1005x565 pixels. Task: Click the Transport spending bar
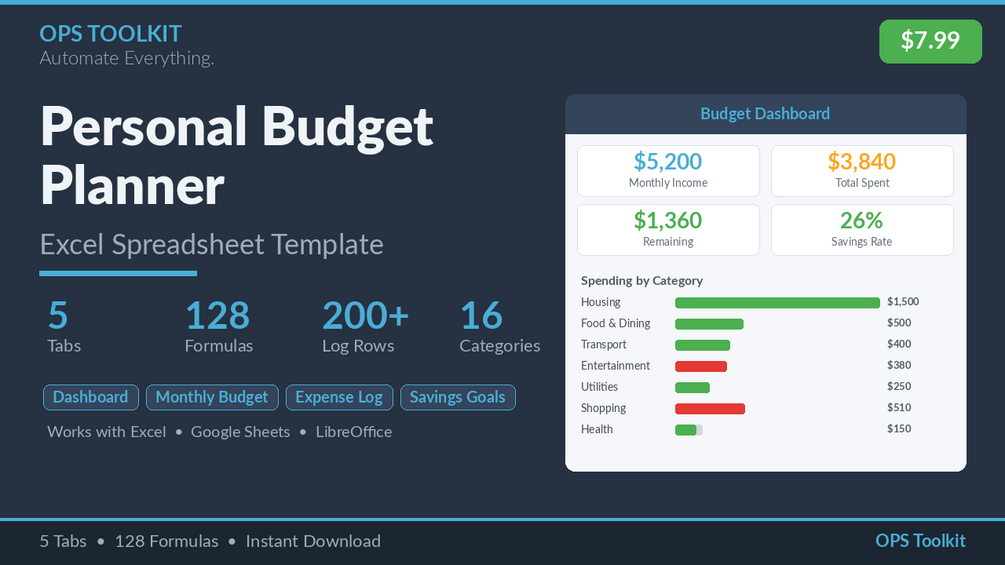[x=702, y=345]
